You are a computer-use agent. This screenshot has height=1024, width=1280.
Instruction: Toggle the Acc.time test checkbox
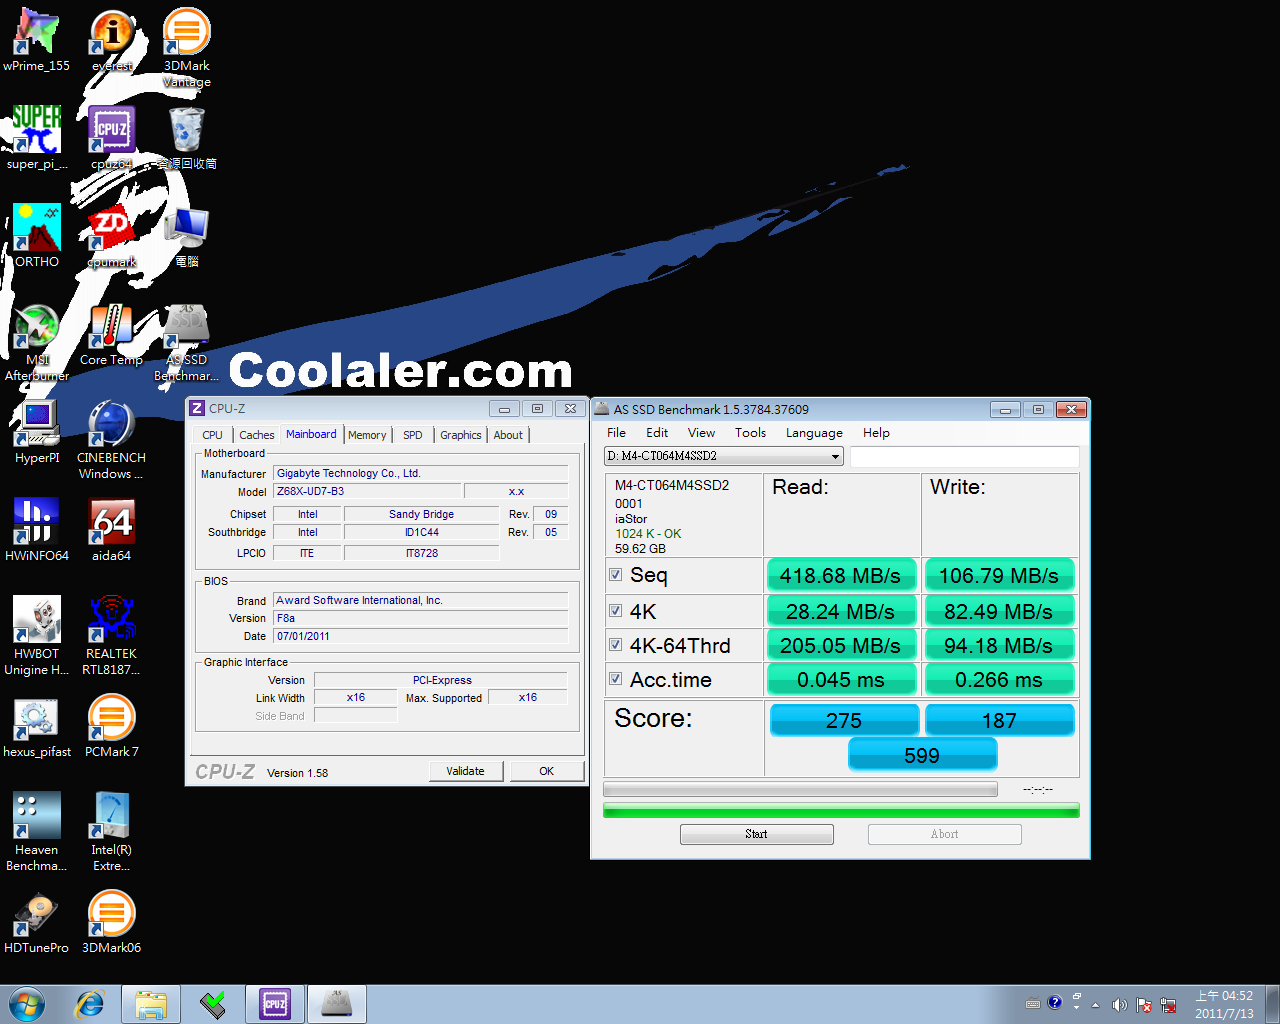(616, 679)
